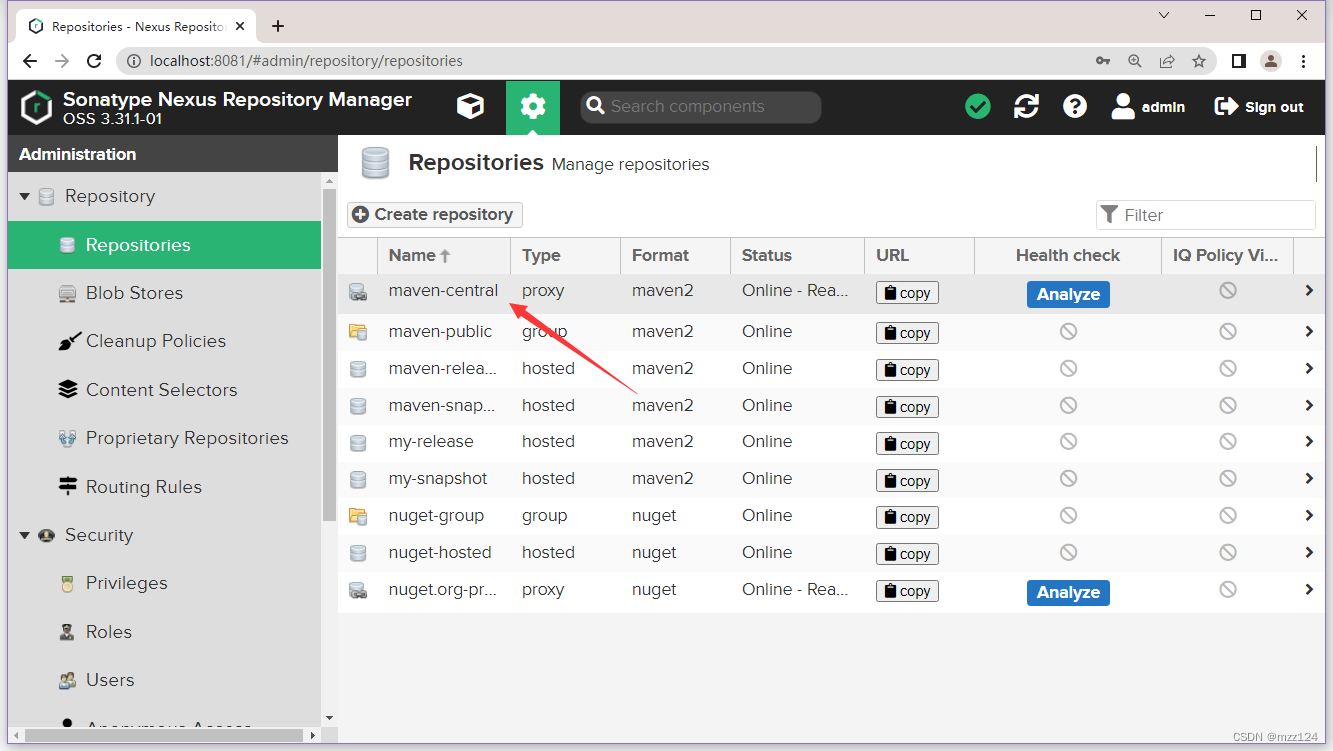Check the green system status icon
Screen dimensions: 1333x751
(978, 106)
